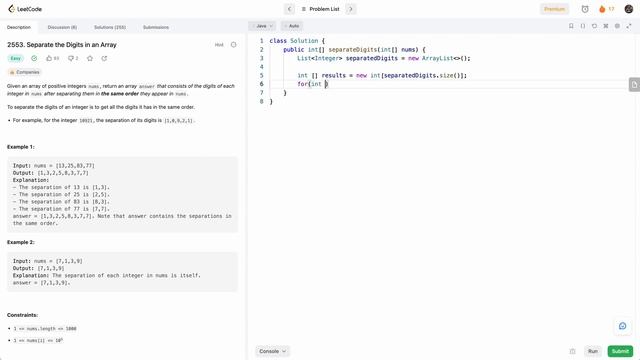Expand the Console panel
This screenshot has width=640, height=360.
(x=272, y=351)
